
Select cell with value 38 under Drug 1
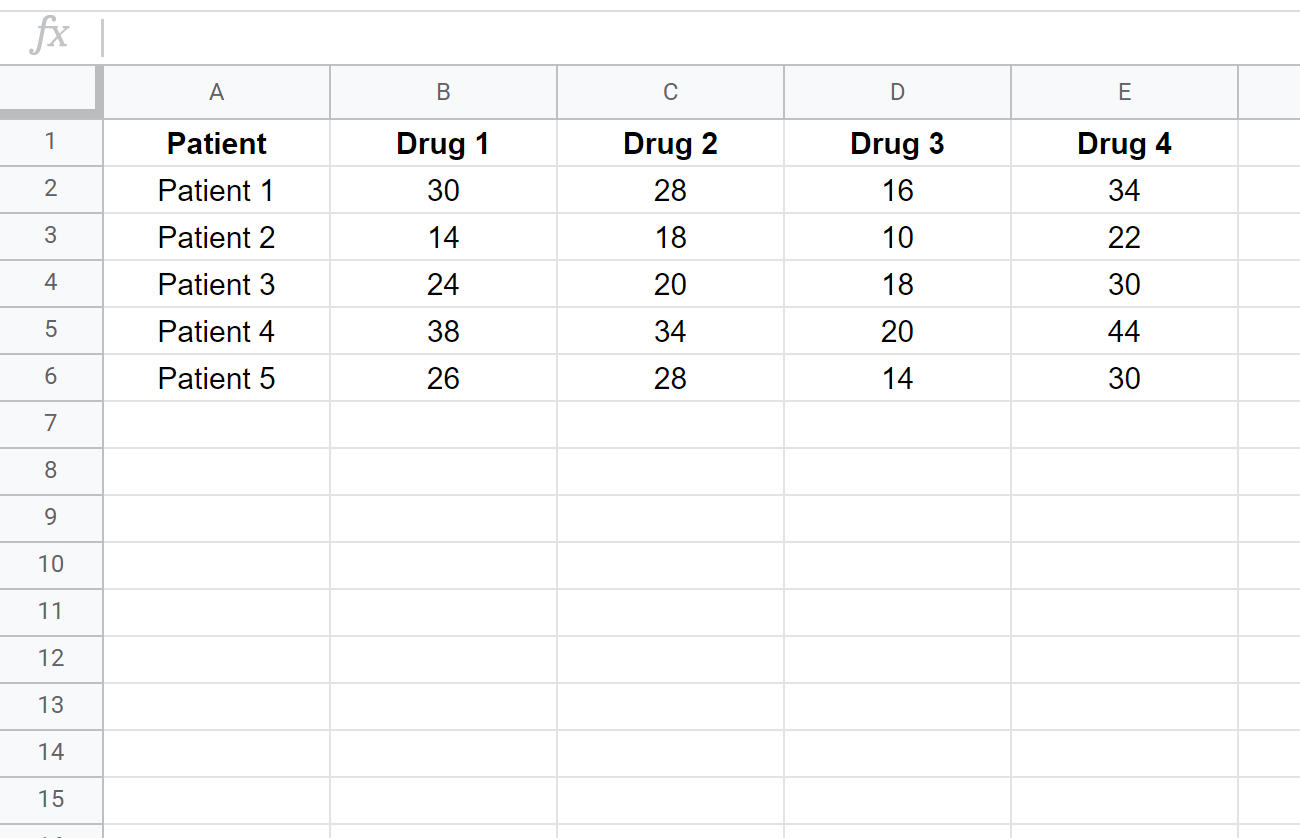point(444,331)
